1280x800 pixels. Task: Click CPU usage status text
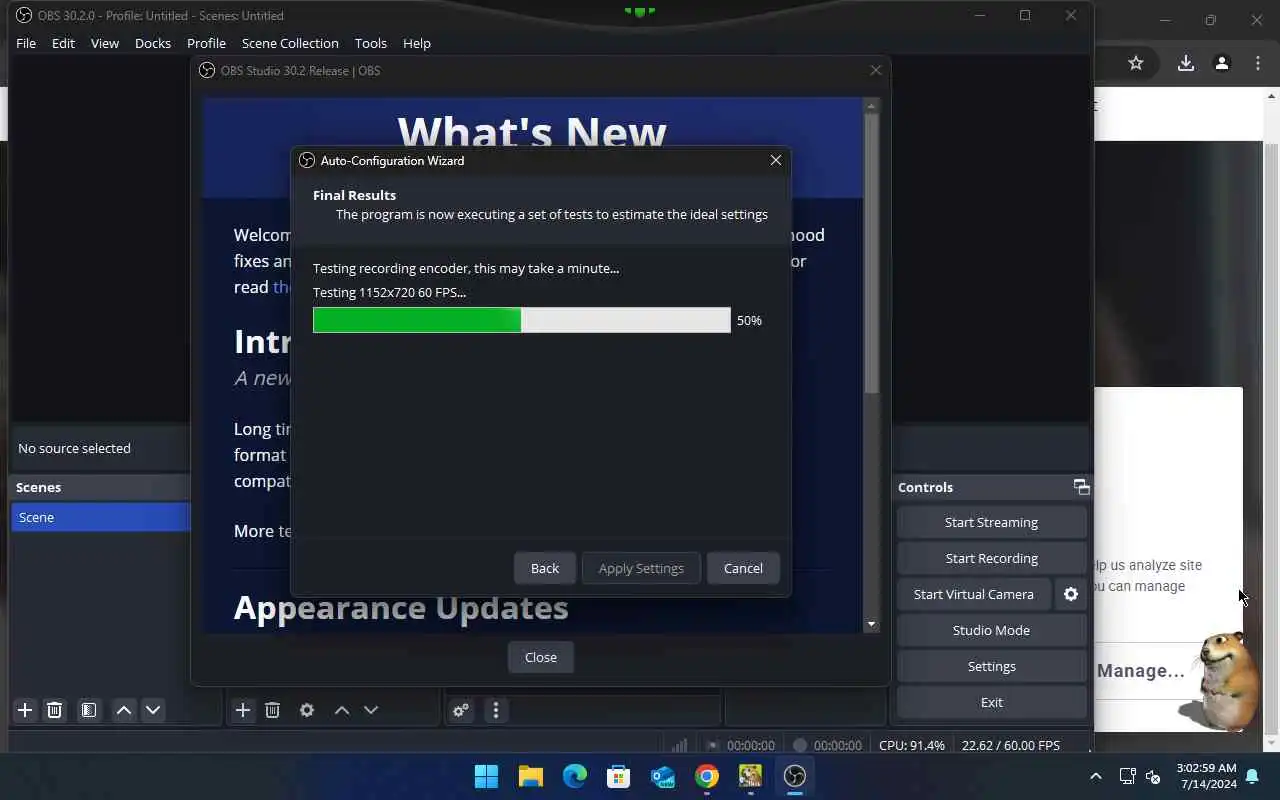912,745
